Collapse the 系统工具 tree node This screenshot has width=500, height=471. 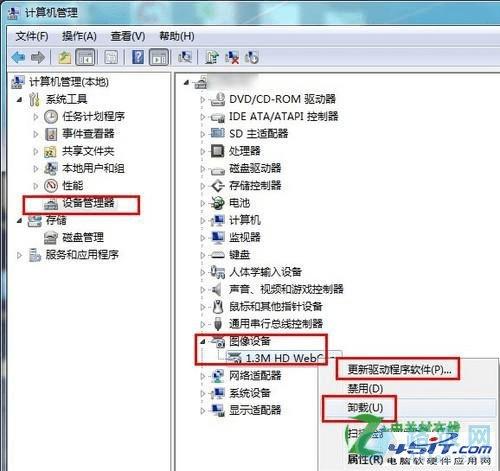pyautogui.click(x=19, y=99)
